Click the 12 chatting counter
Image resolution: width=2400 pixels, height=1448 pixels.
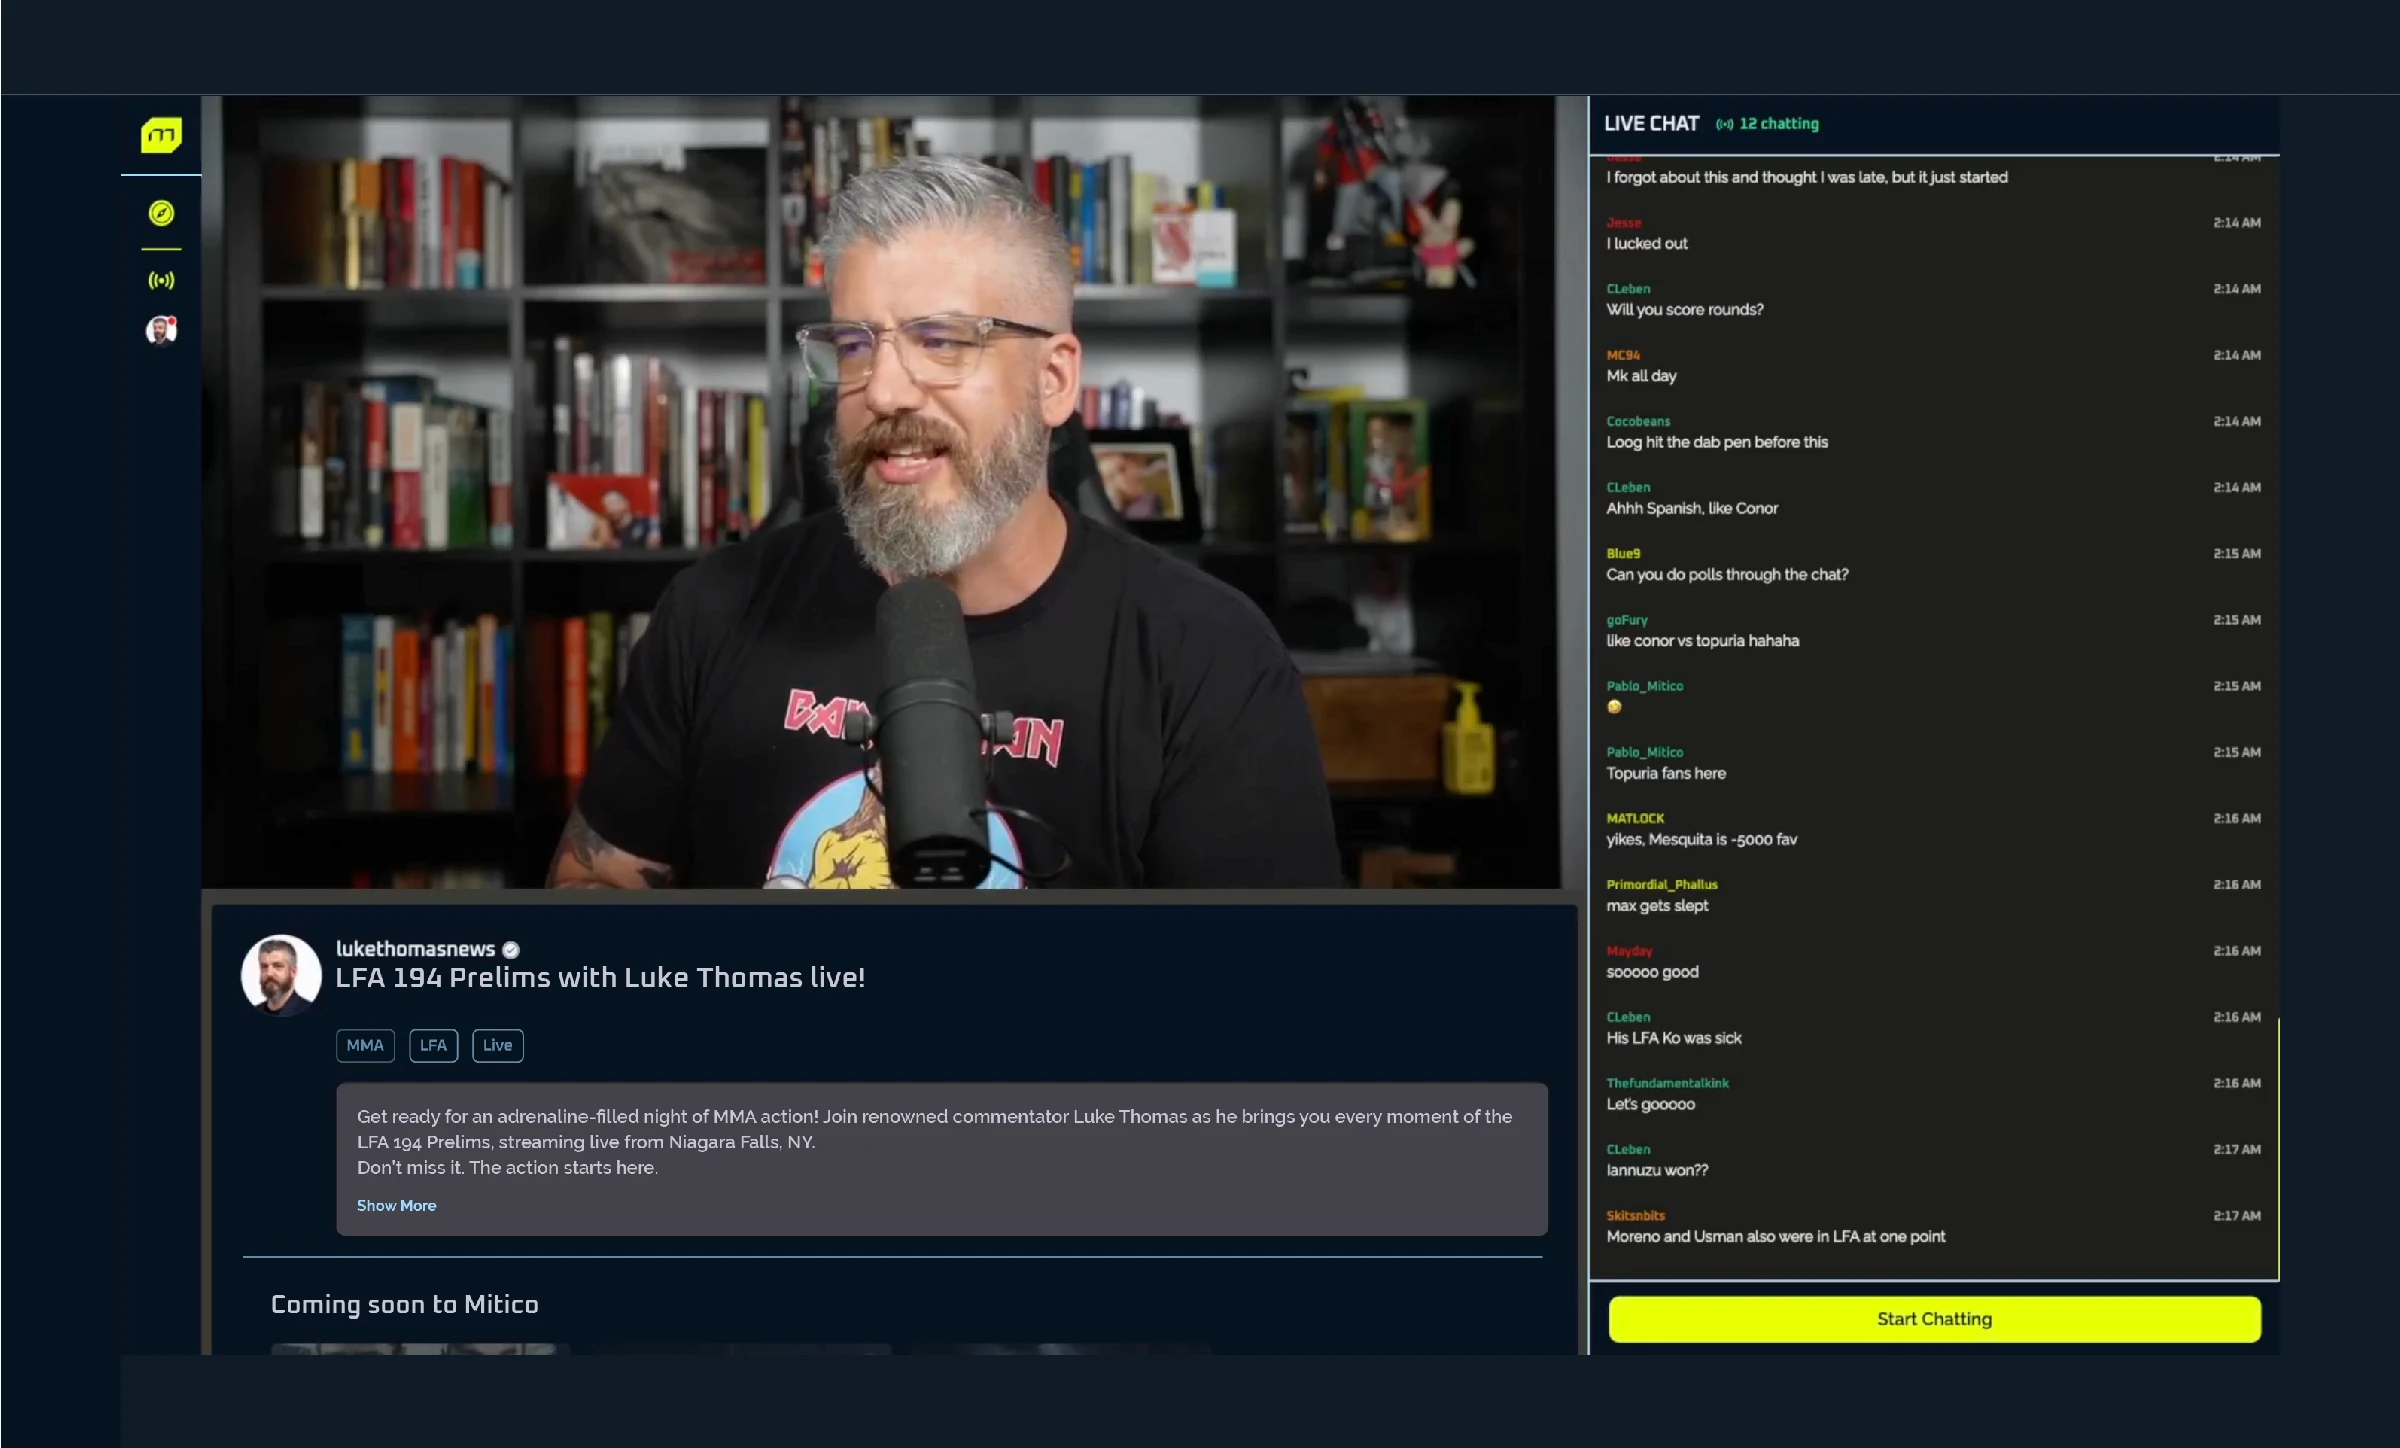coord(1778,124)
